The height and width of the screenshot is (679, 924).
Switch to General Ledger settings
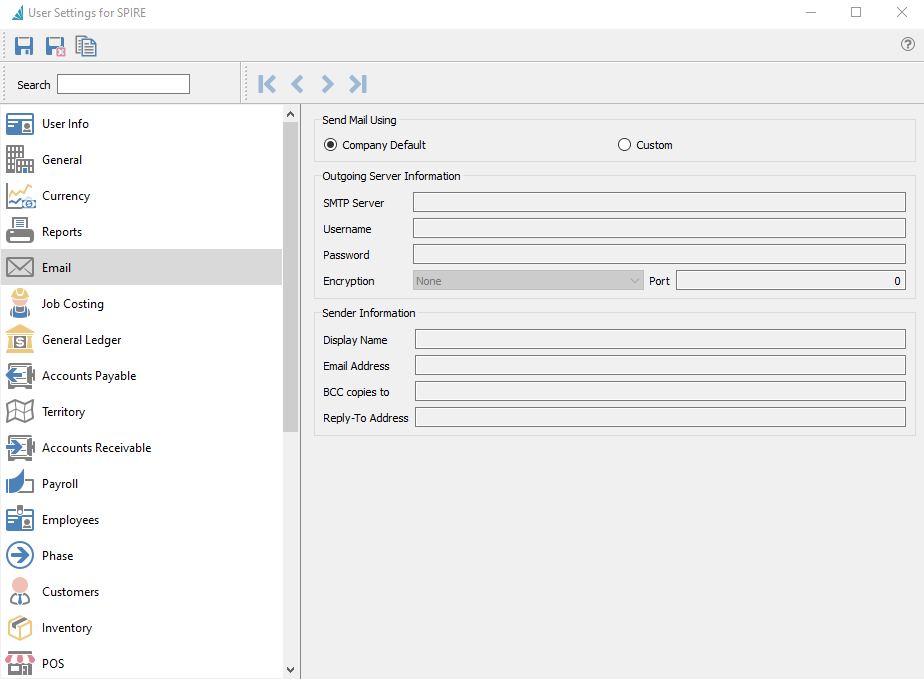(81, 340)
